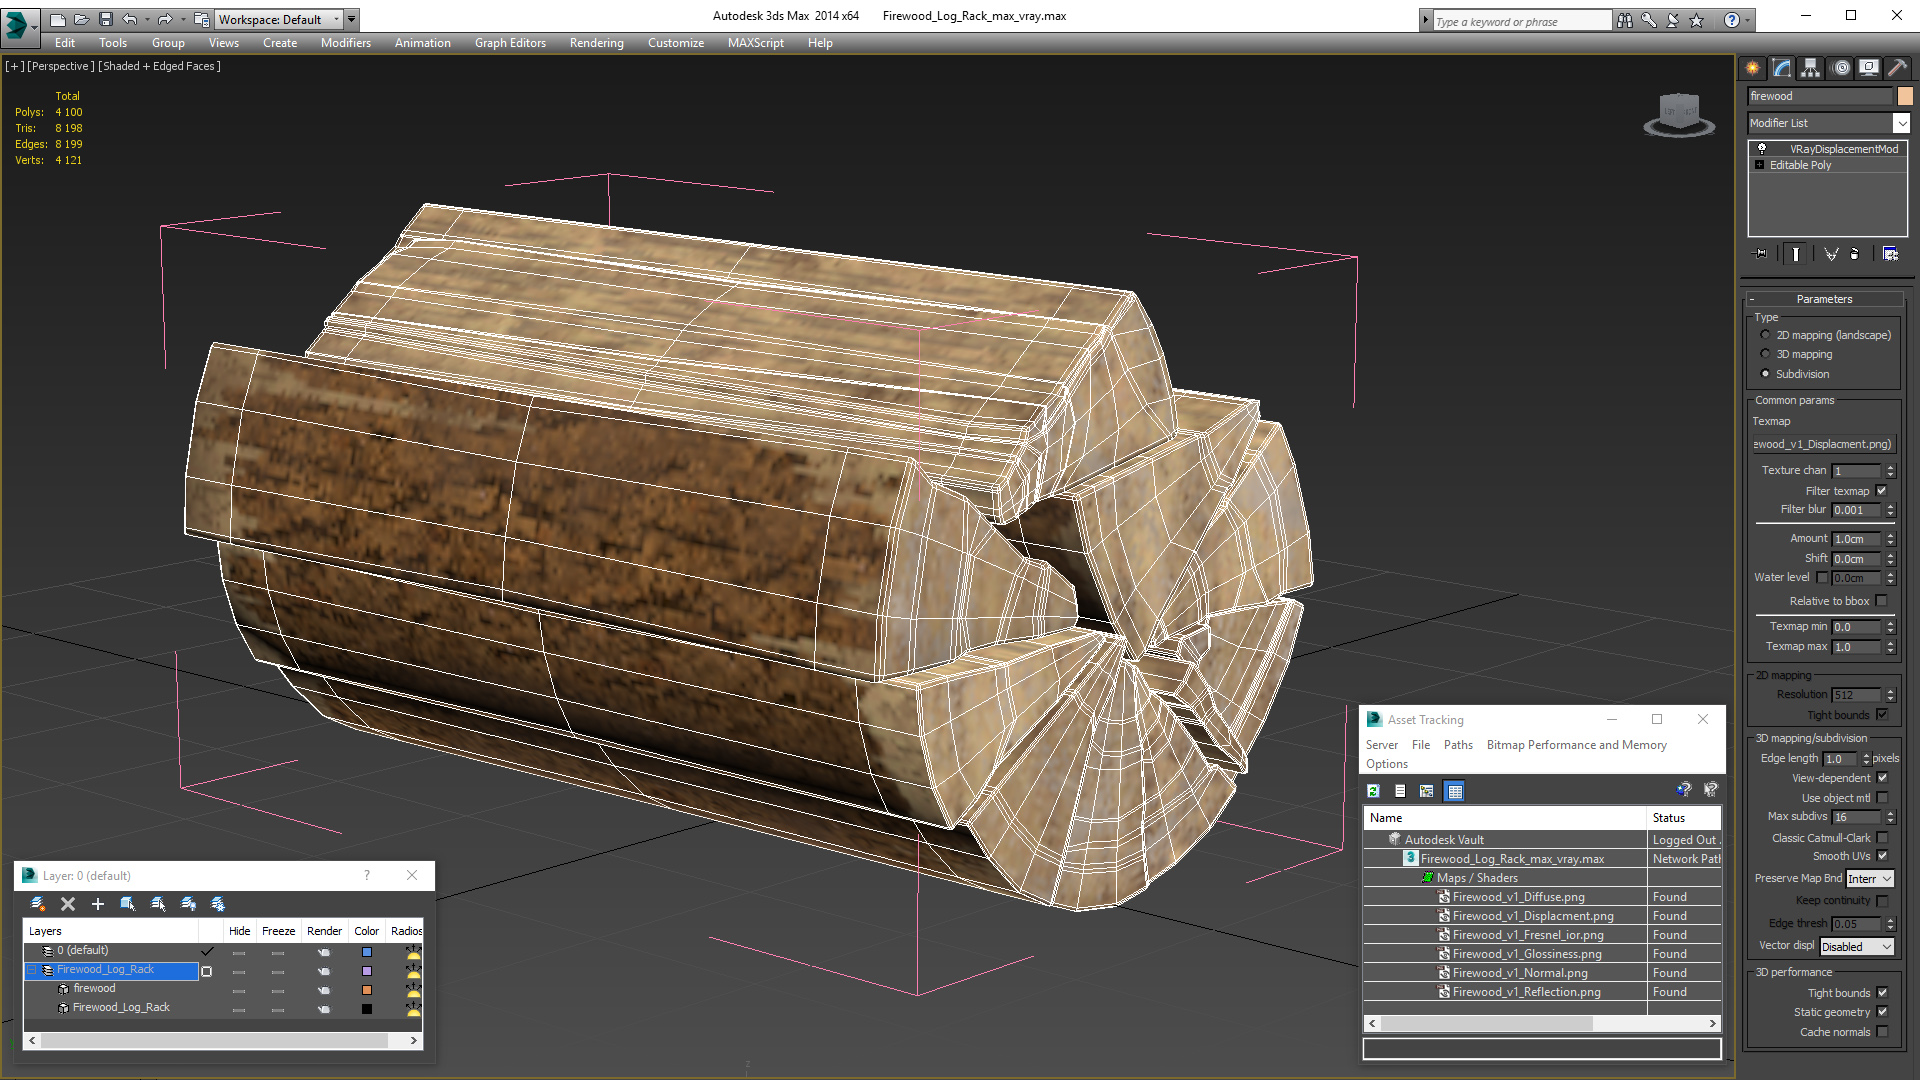Add selected objects to layer plus icon

pos(98,904)
